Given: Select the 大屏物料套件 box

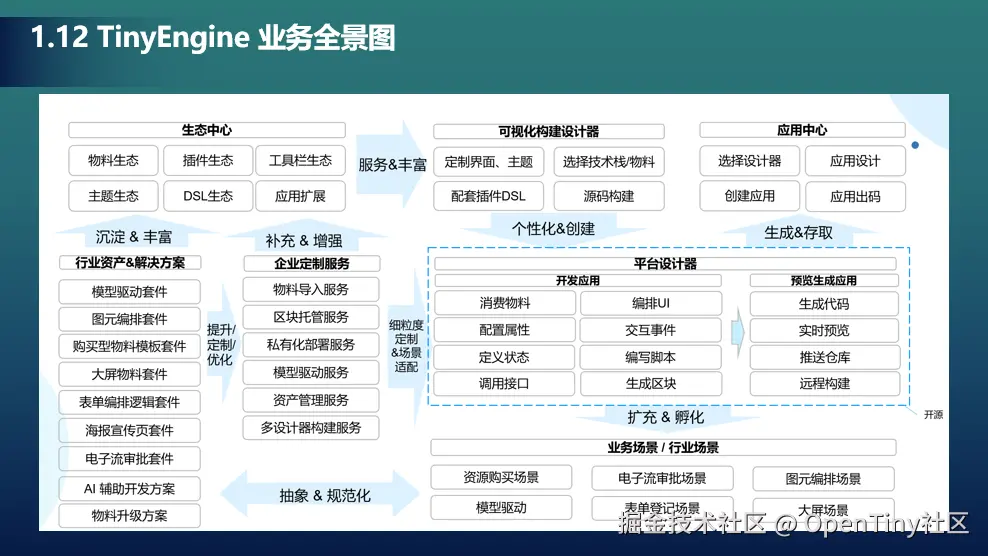Looking at the screenshot, I should coord(130,374).
